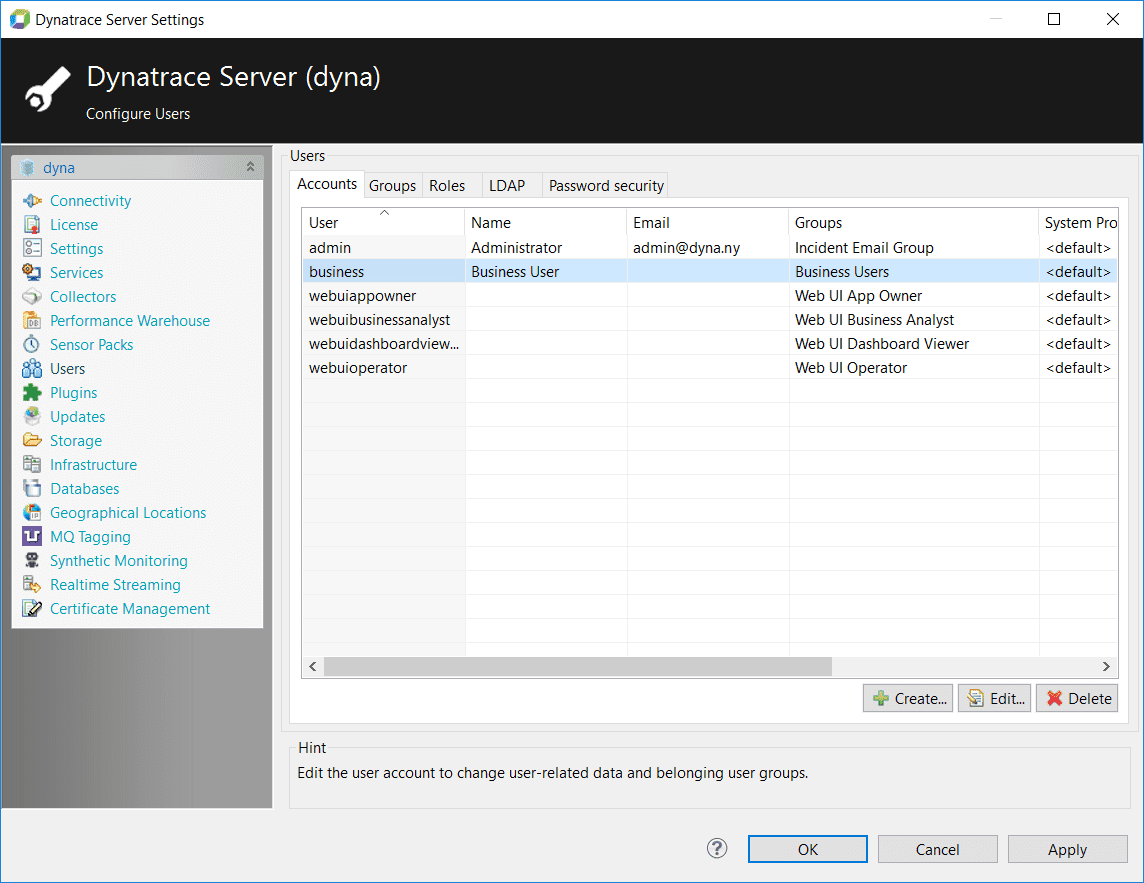
Task: Collapse the dyna sidebar section
Action: (250, 167)
